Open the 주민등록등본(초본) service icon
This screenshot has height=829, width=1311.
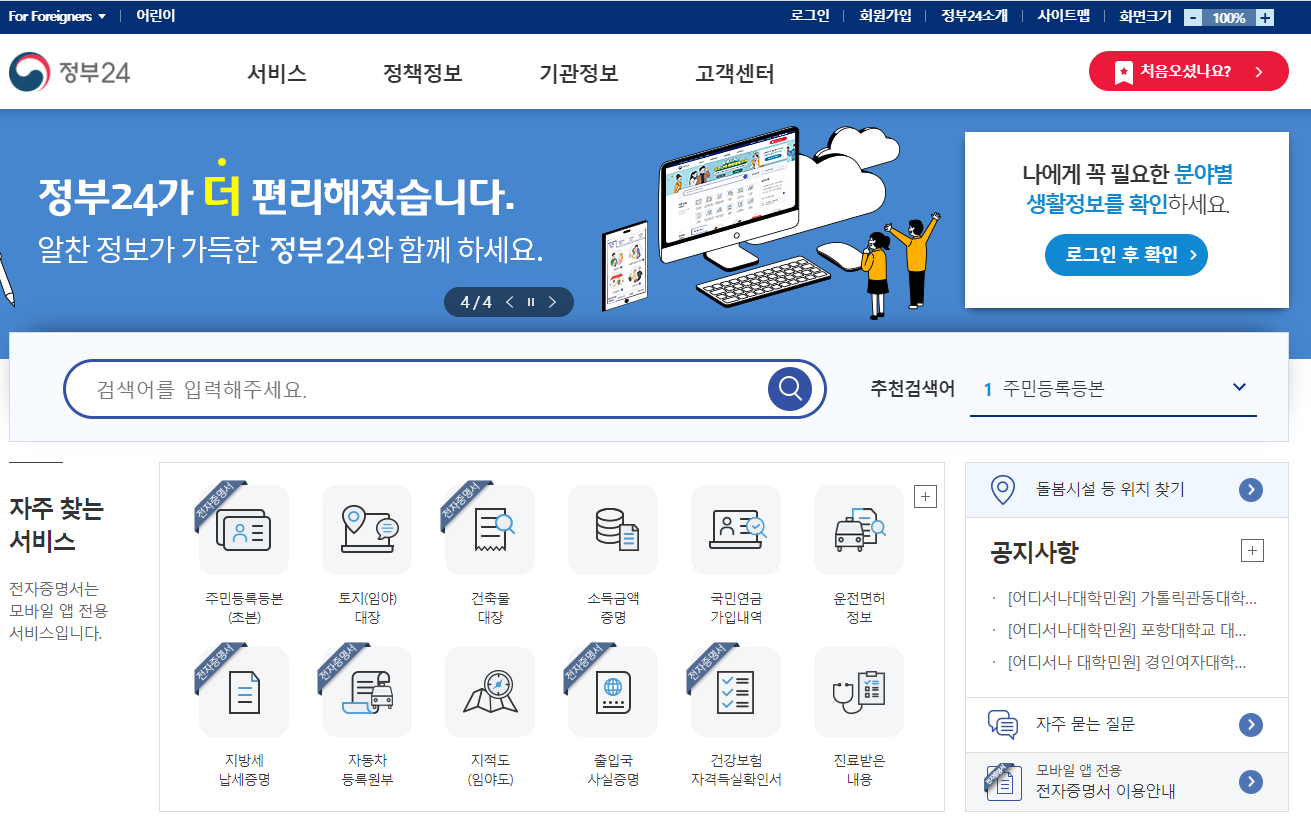[x=244, y=530]
